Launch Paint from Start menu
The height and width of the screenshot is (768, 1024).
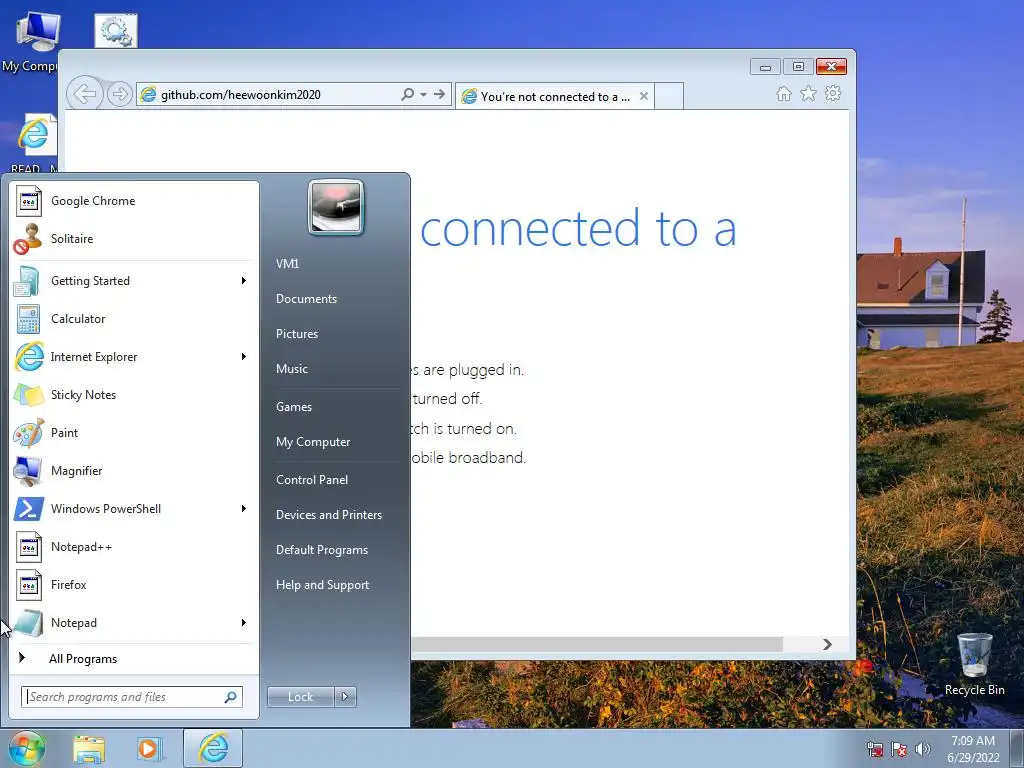point(134,432)
